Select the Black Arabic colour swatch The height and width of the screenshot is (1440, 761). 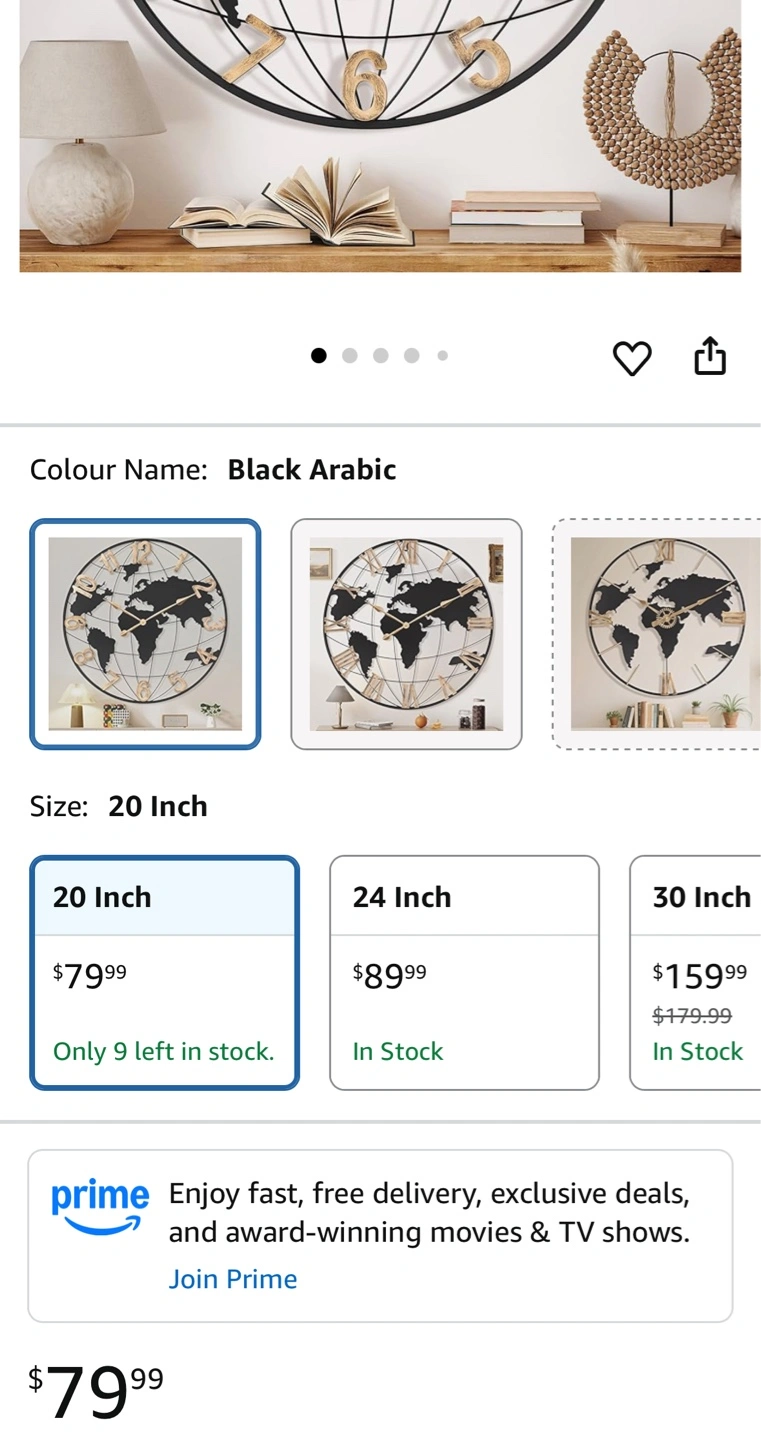146,634
